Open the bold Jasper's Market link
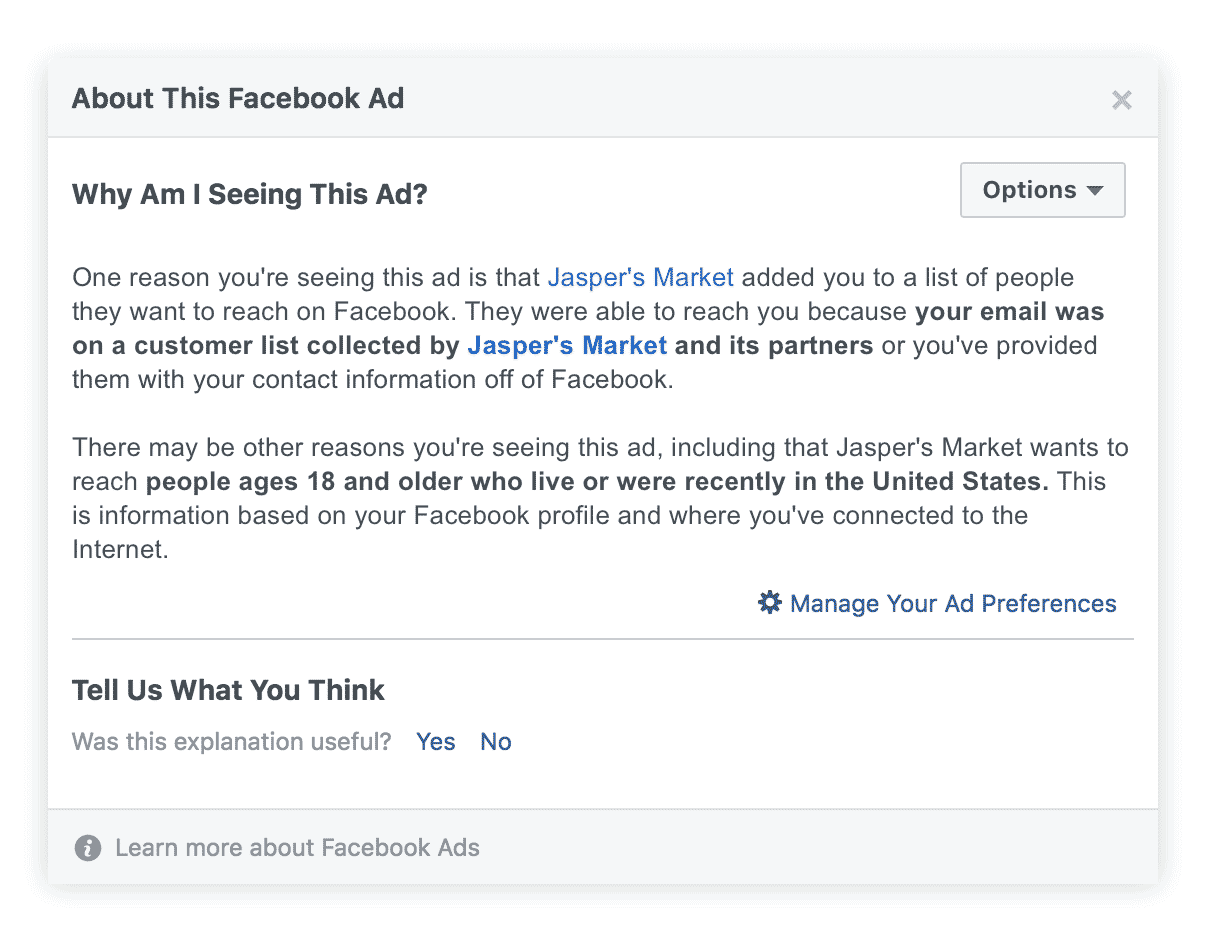This screenshot has height=941, width=1209. click(x=566, y=346)
